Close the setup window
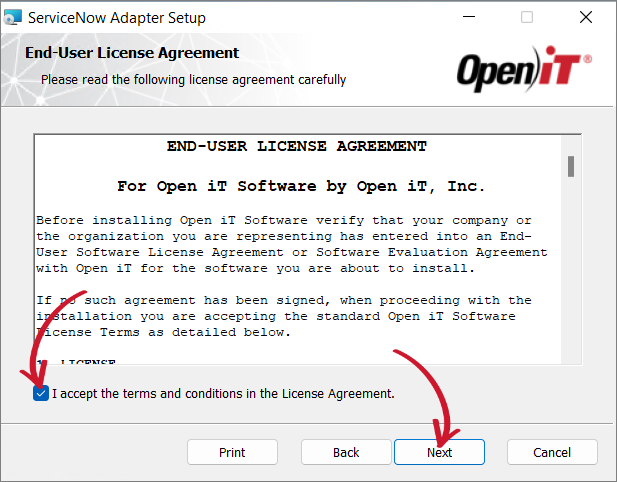This screenshot has width=617, height=482. pos(586,17)
